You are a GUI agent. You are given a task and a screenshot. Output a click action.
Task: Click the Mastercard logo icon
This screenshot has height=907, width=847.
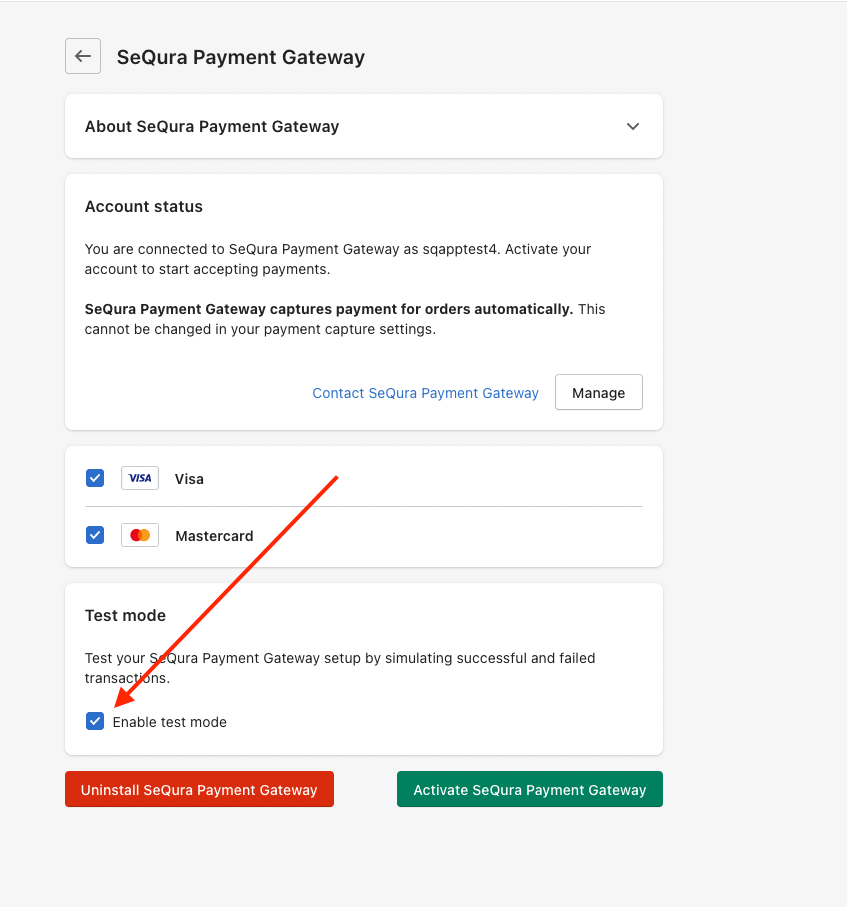point(140,535)
